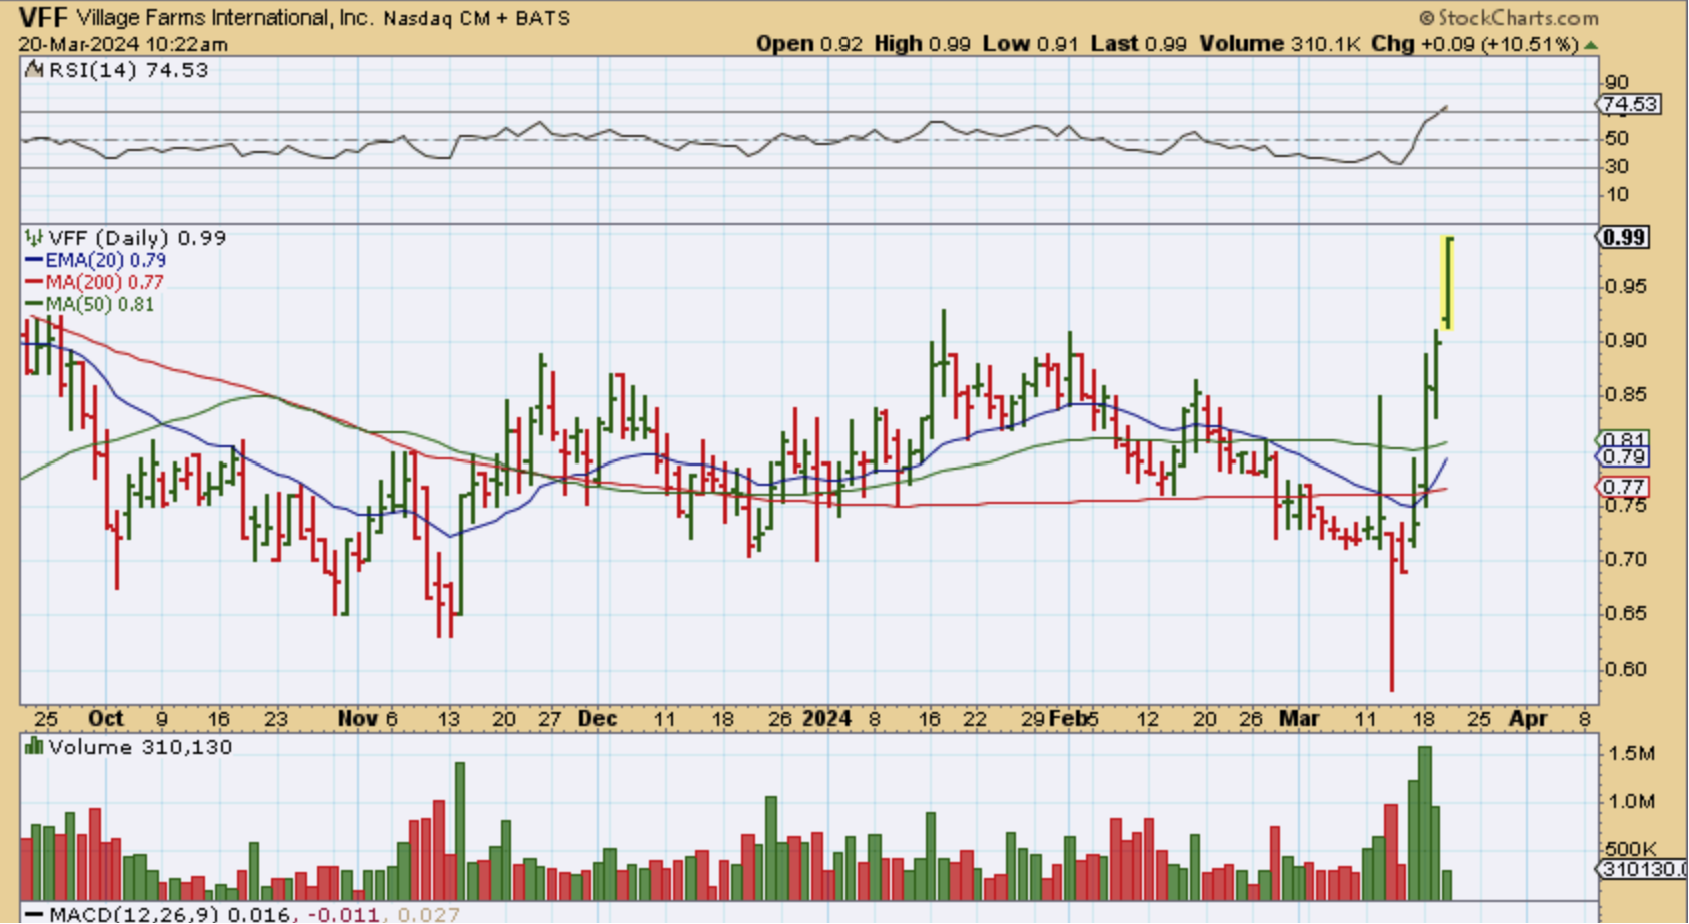Click the 0.65 price axis label

coord(1626,613)
